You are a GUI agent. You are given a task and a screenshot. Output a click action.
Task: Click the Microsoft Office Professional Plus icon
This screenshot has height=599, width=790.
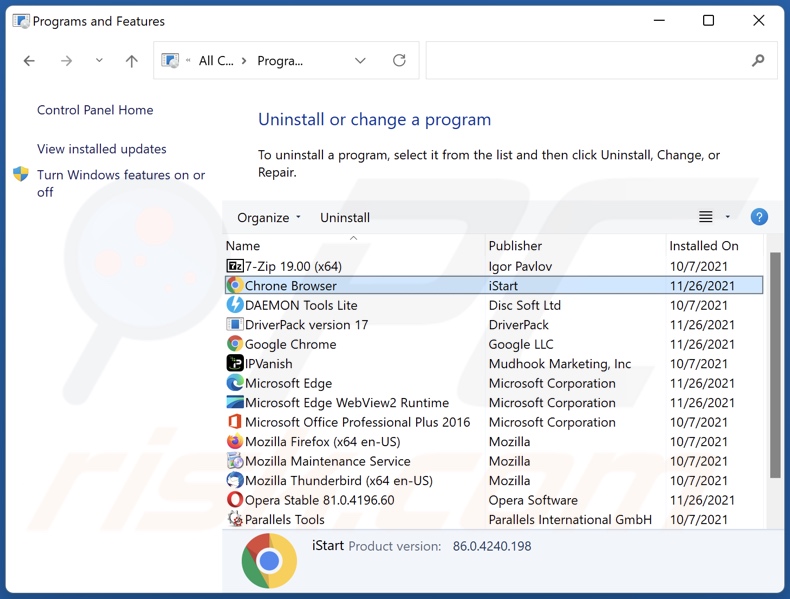(235, 422)
